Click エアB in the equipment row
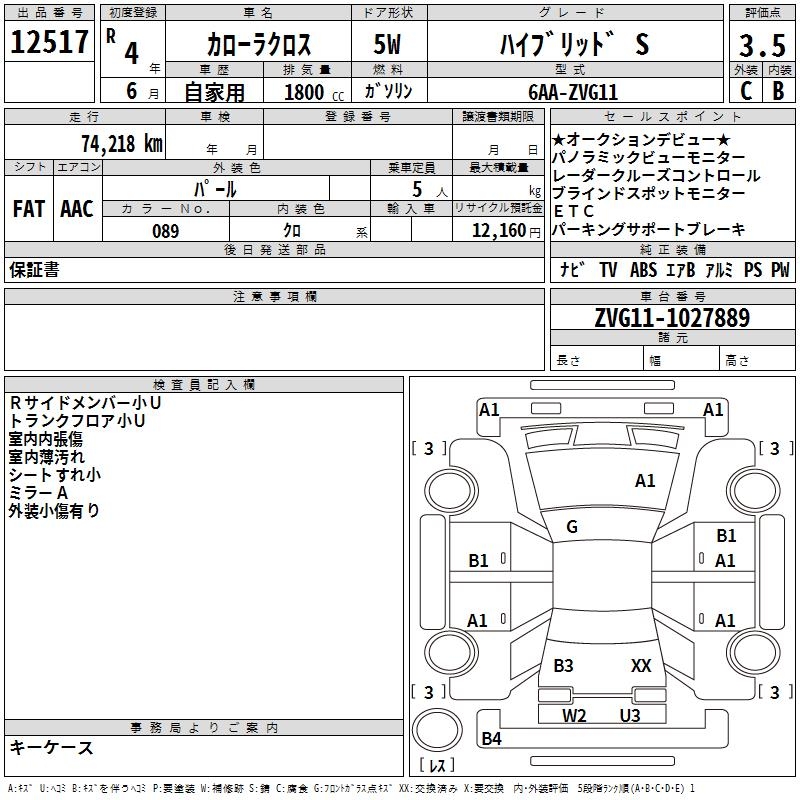This screenshot has height=800, width=800. [680, 269]
